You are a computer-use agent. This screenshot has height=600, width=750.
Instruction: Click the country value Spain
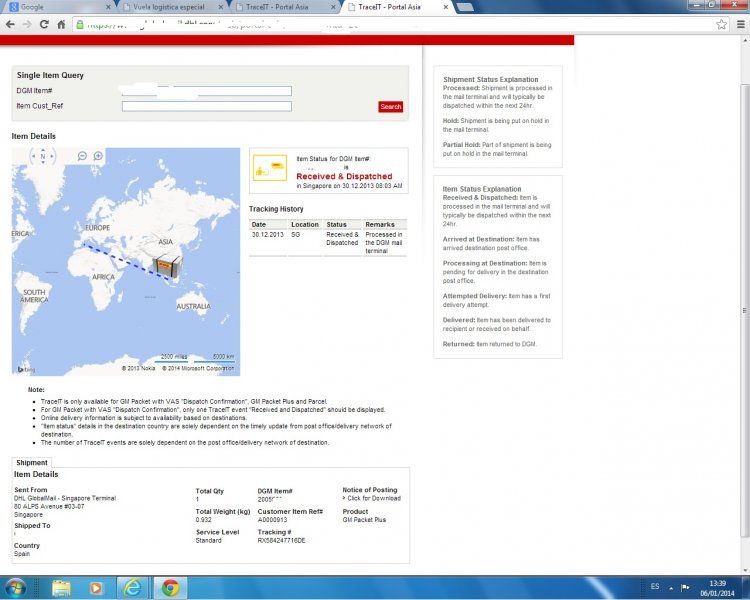22,554
